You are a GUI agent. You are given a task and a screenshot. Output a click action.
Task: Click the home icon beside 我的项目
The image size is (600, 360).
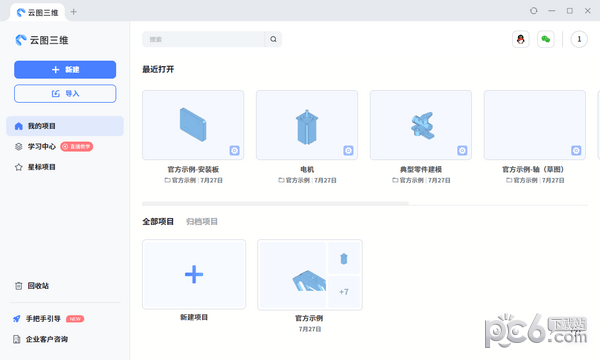[18, 126]
